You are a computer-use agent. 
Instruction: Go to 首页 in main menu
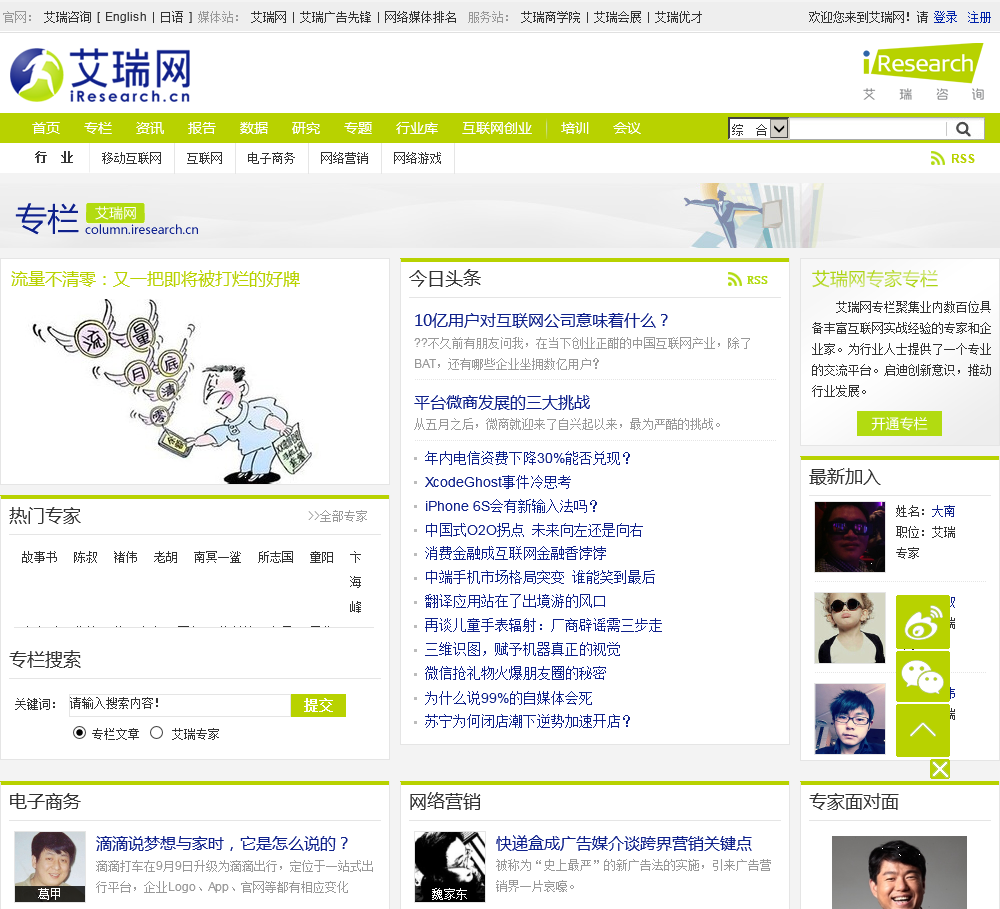(x=46, y=128)
